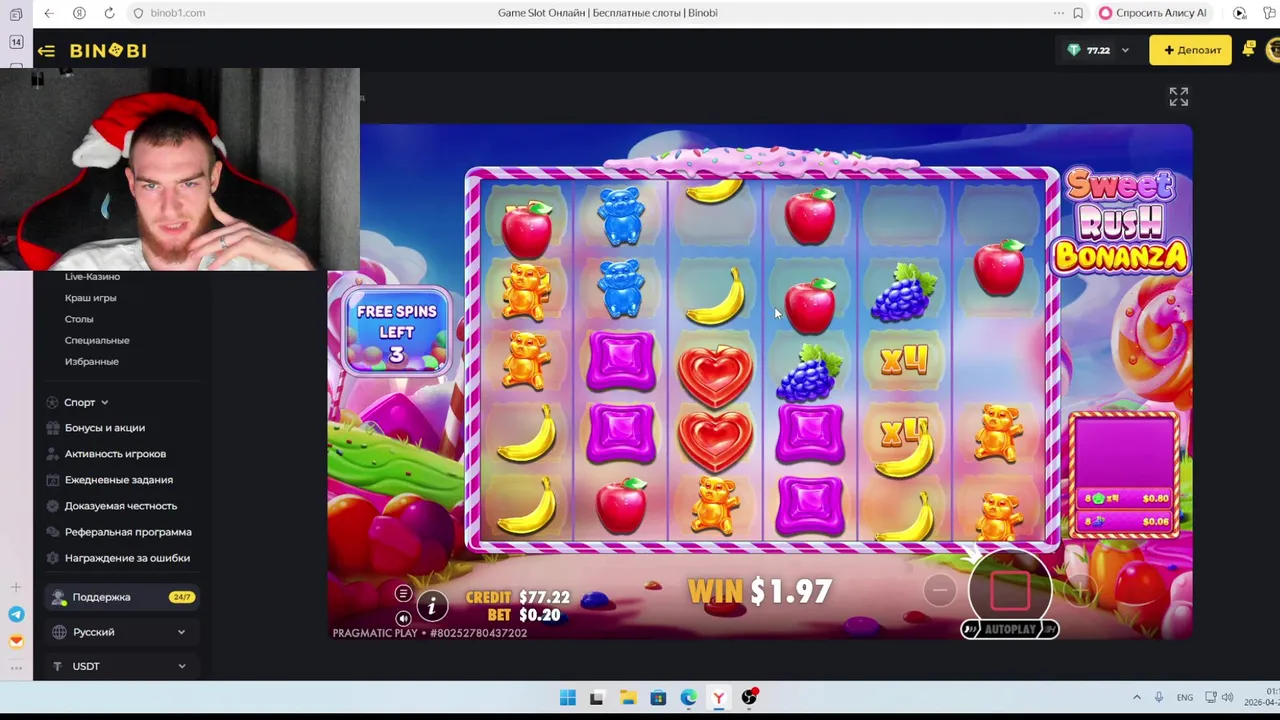
Task: Reload the page with the refresh icon
Action: [110, 13]
